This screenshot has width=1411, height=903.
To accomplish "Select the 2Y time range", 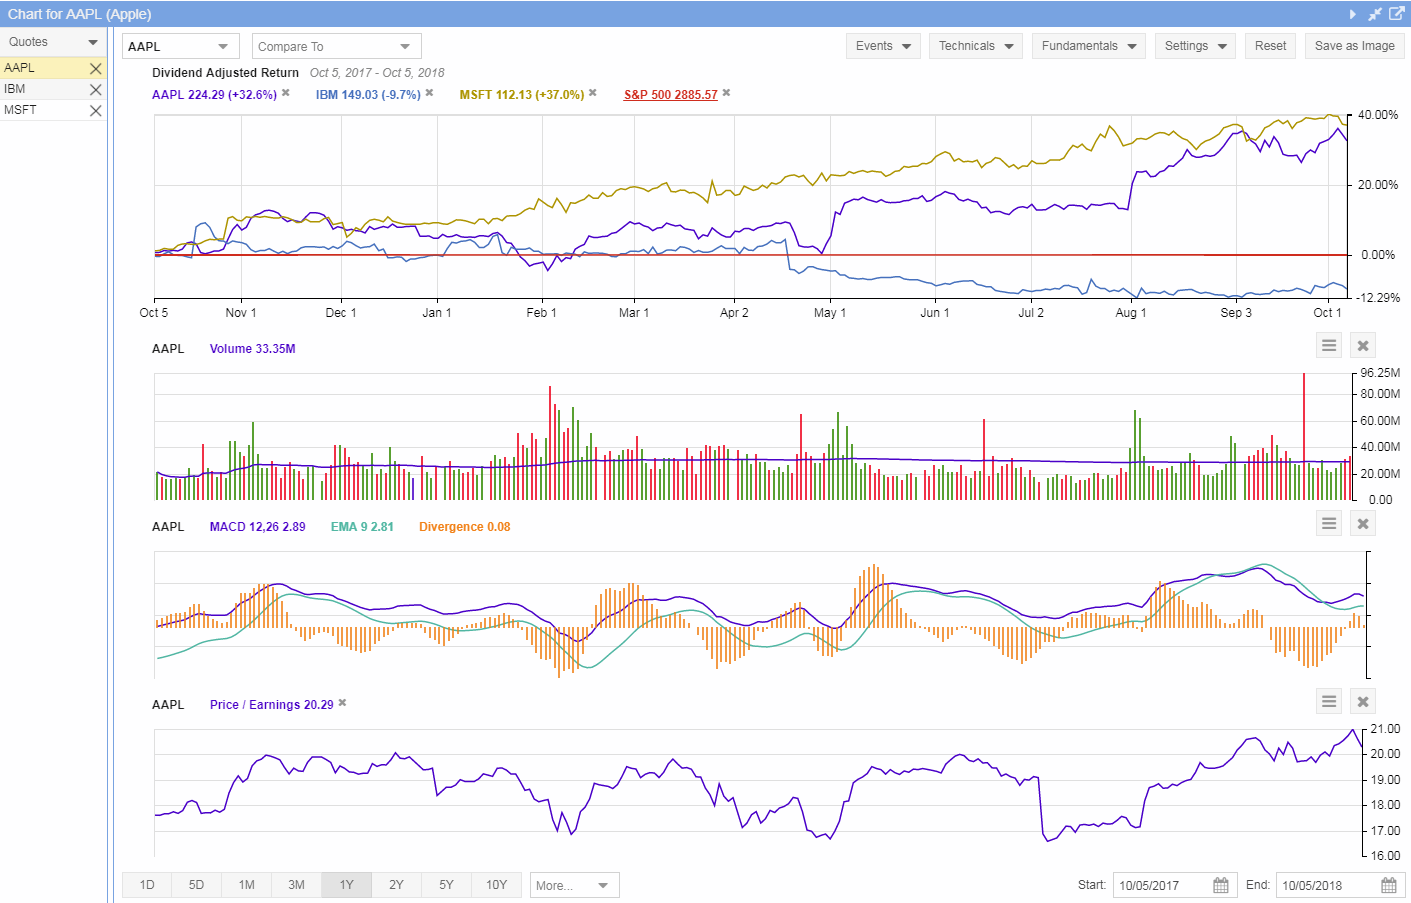I will pyautogui.click(x=397, y=885).
